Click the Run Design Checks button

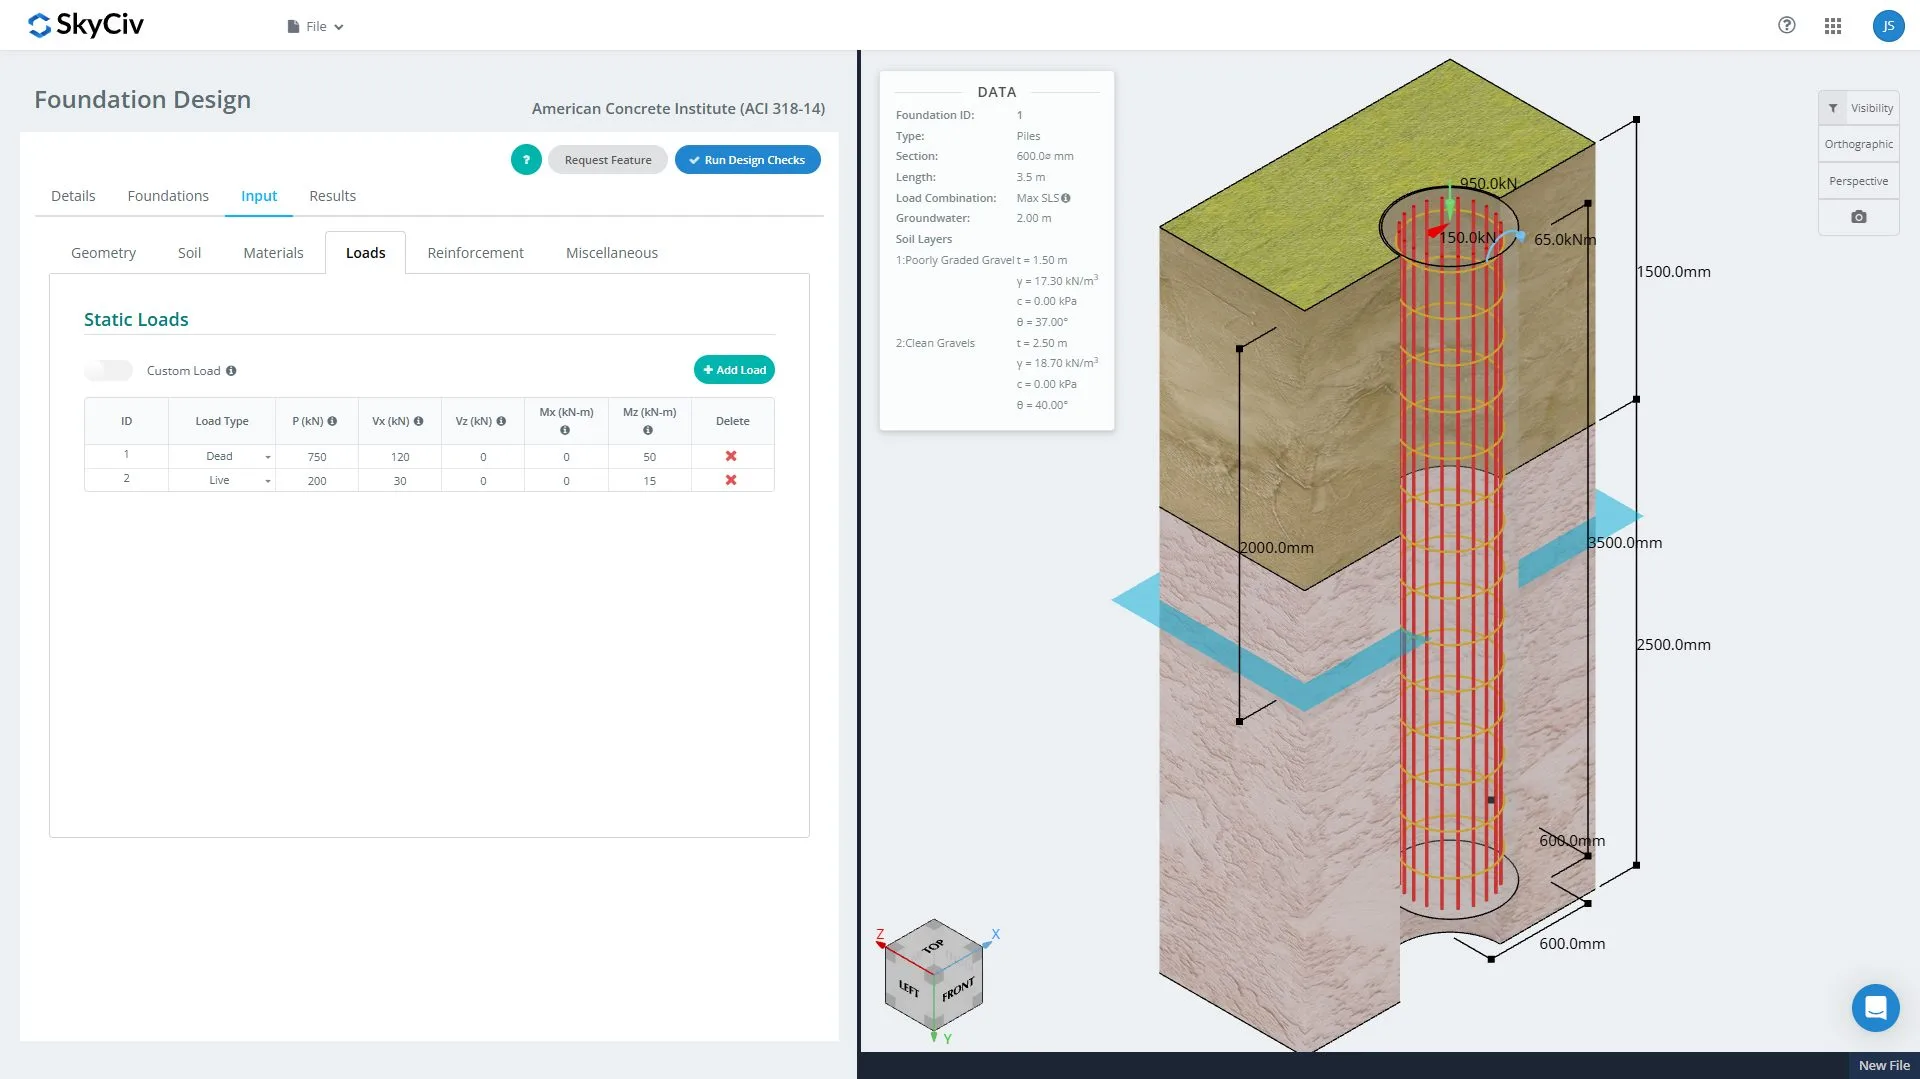point(747,160)
